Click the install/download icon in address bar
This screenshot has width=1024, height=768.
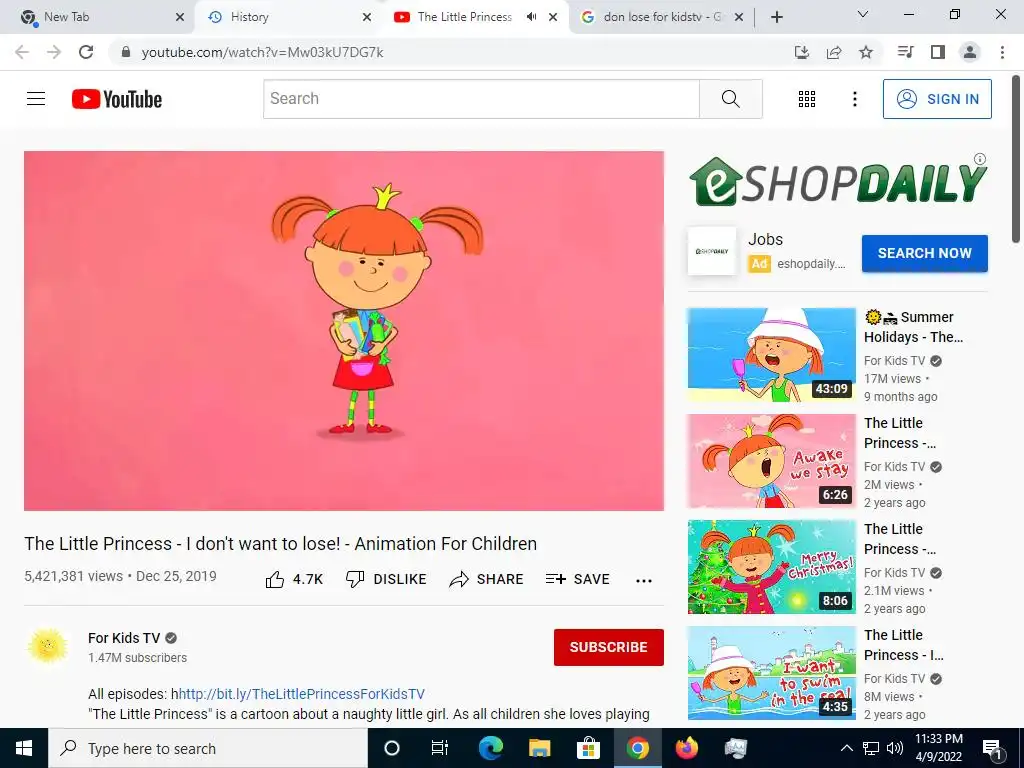click(x=802, y=52)
